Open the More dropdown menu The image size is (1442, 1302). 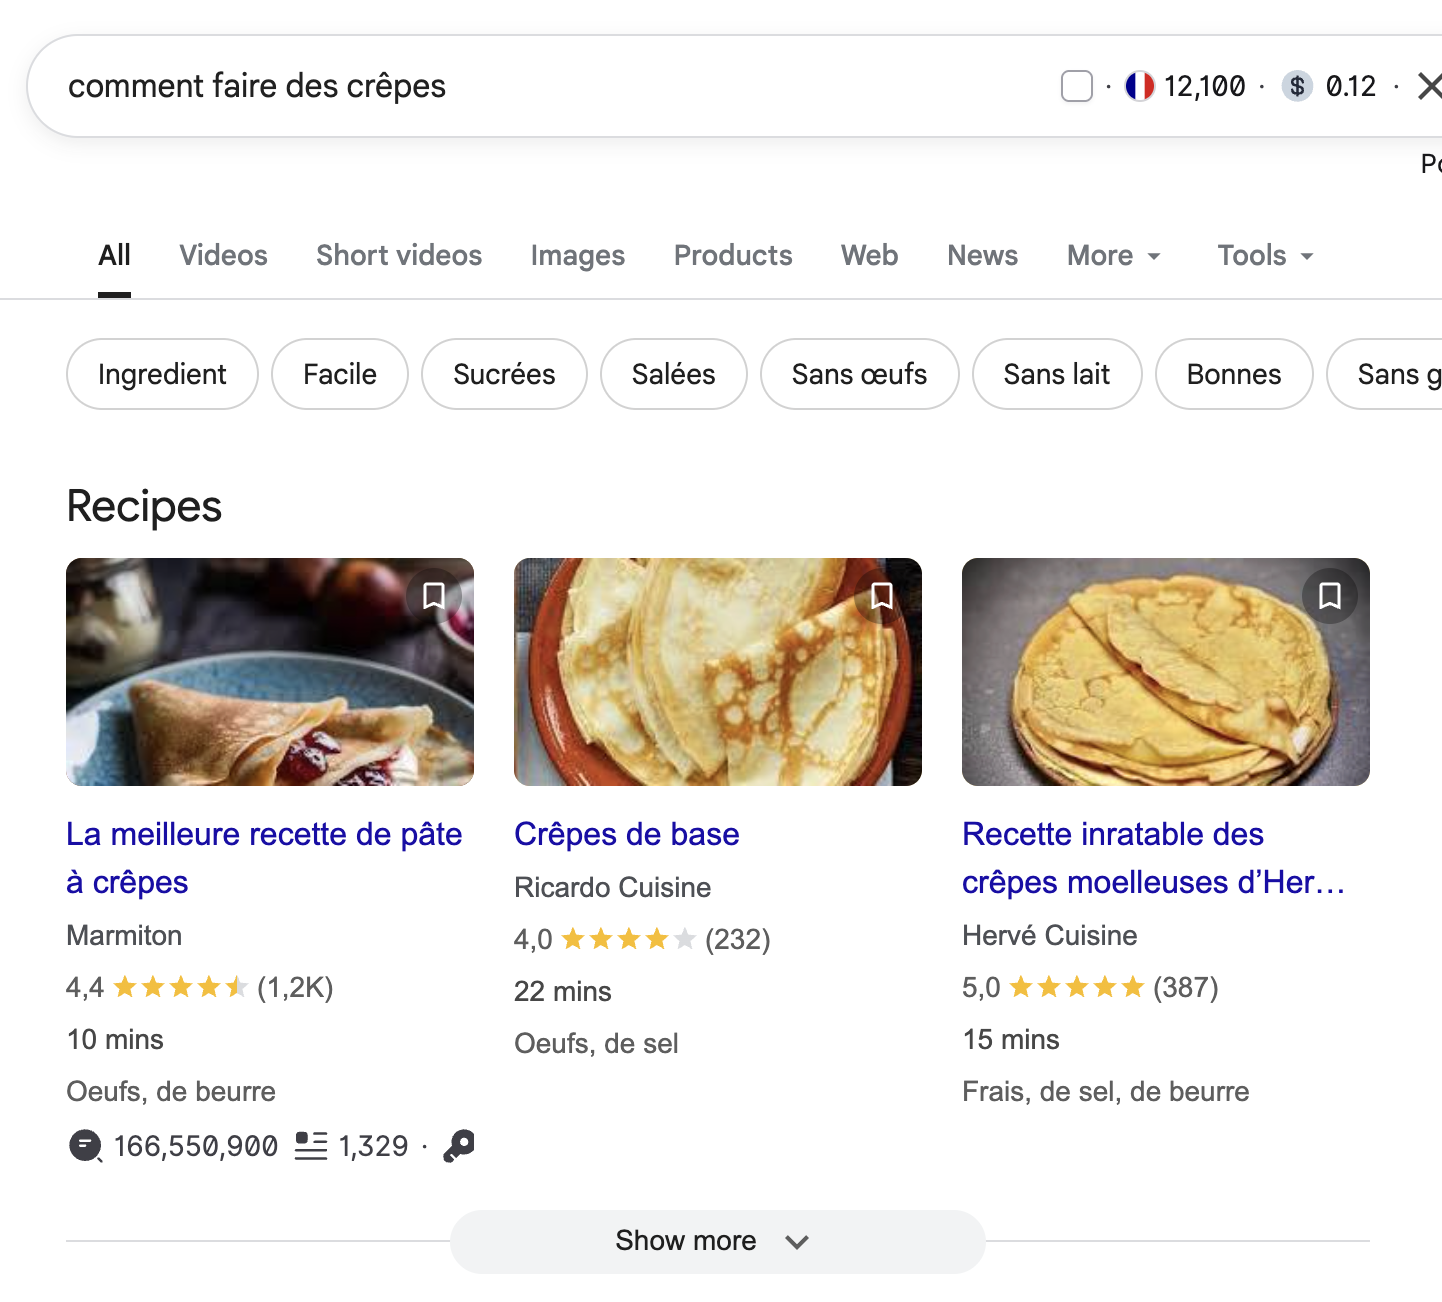[1114, 256]
